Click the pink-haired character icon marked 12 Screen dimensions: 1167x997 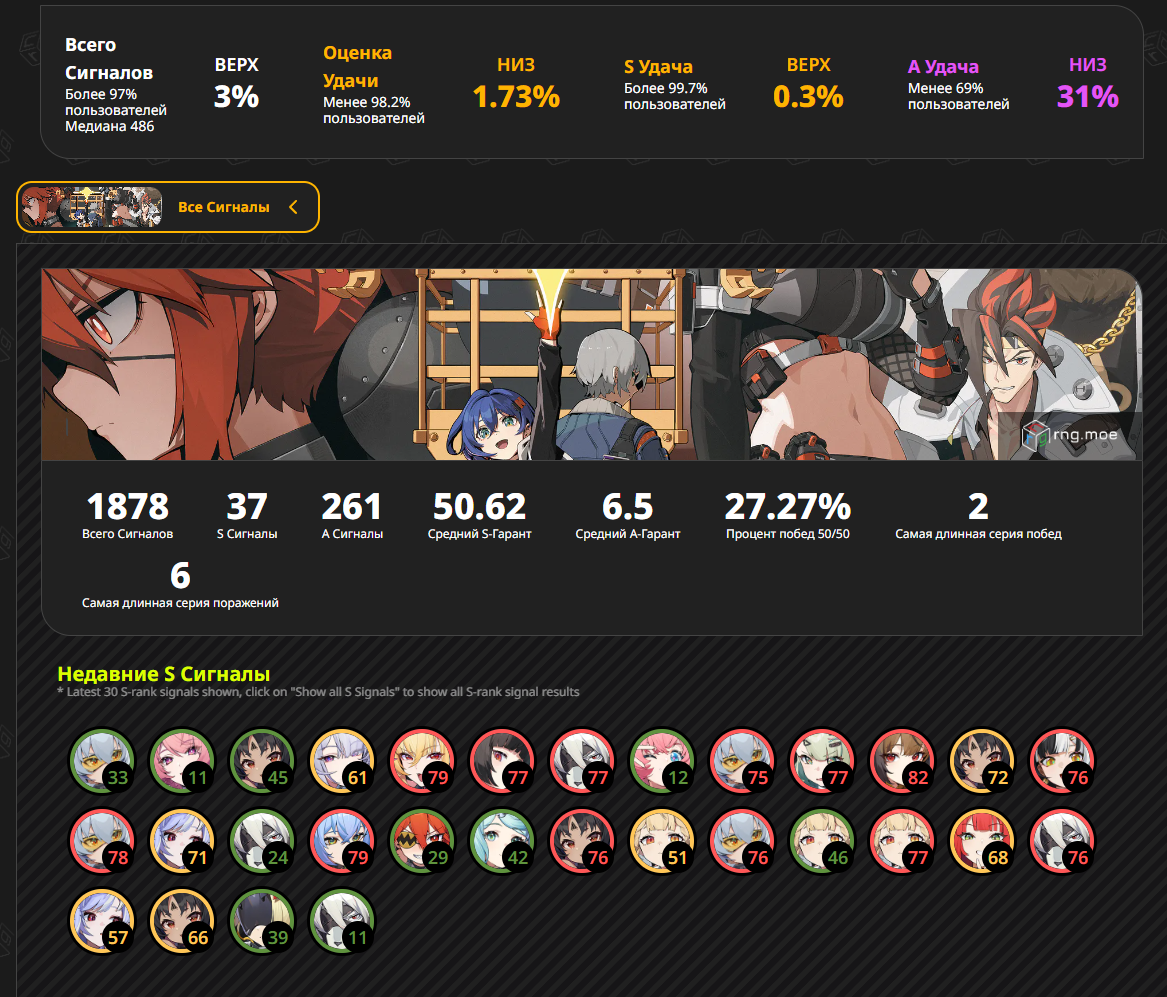pos(662,760)
